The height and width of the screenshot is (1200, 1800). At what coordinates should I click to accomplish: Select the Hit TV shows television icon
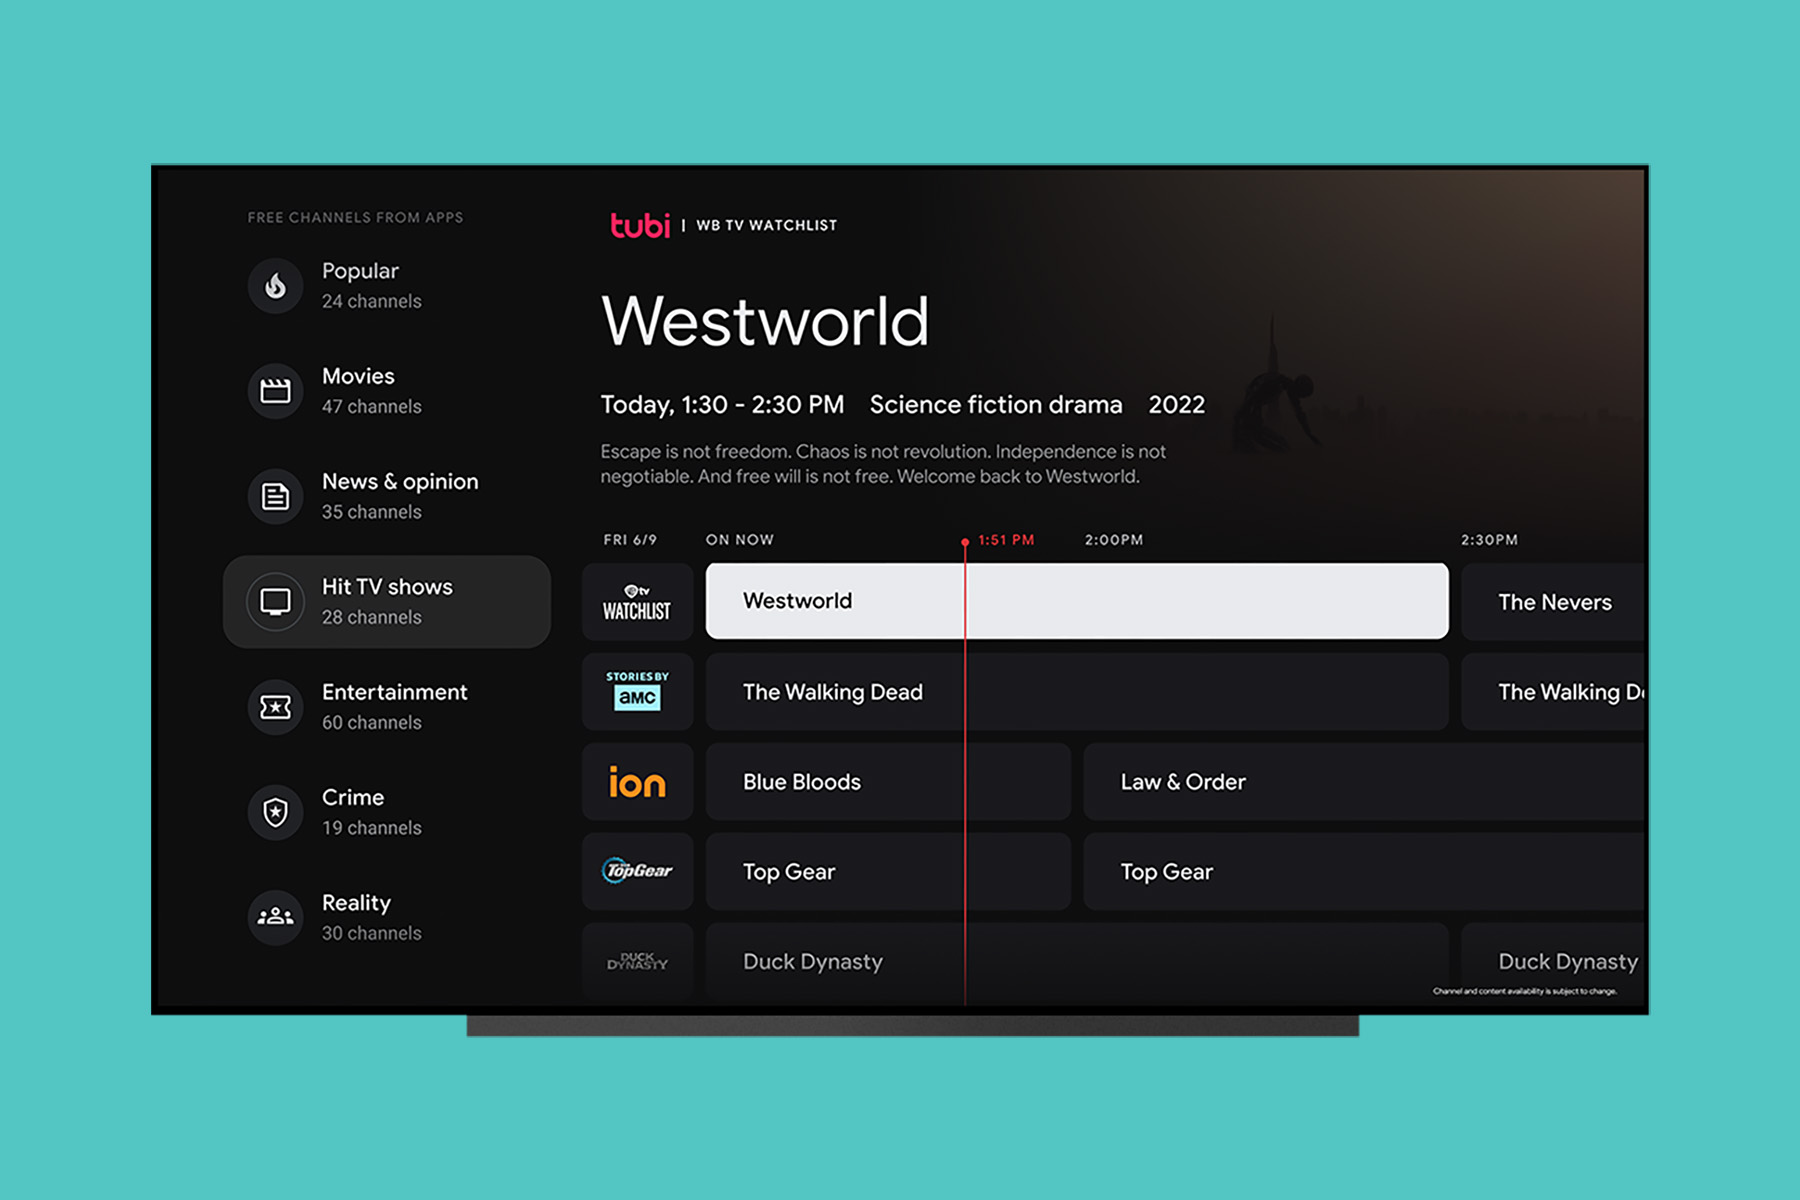pos(275,601)
